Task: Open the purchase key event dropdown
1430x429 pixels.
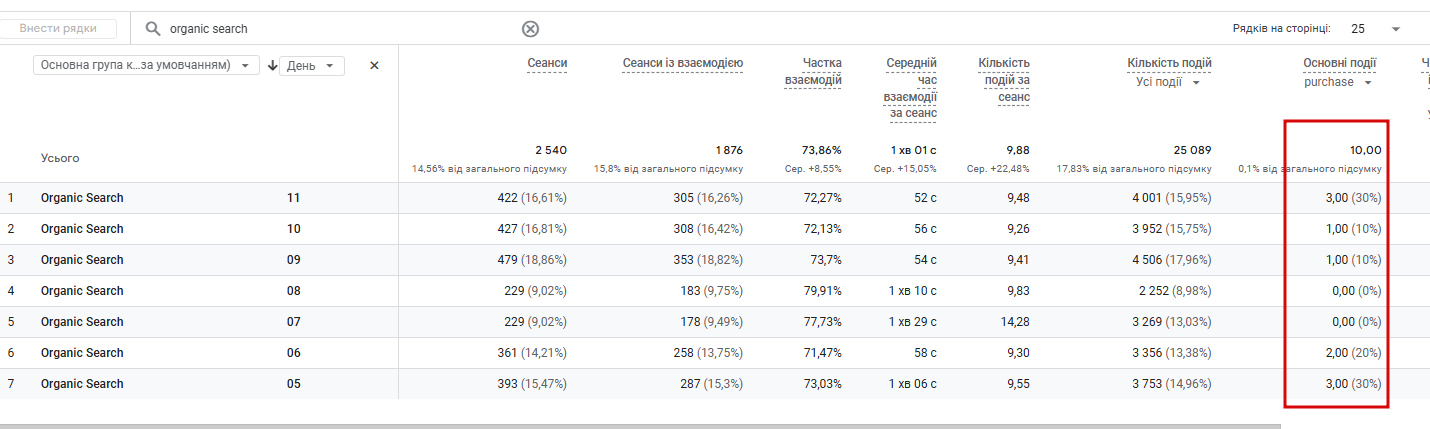Action: [1338, 82]
